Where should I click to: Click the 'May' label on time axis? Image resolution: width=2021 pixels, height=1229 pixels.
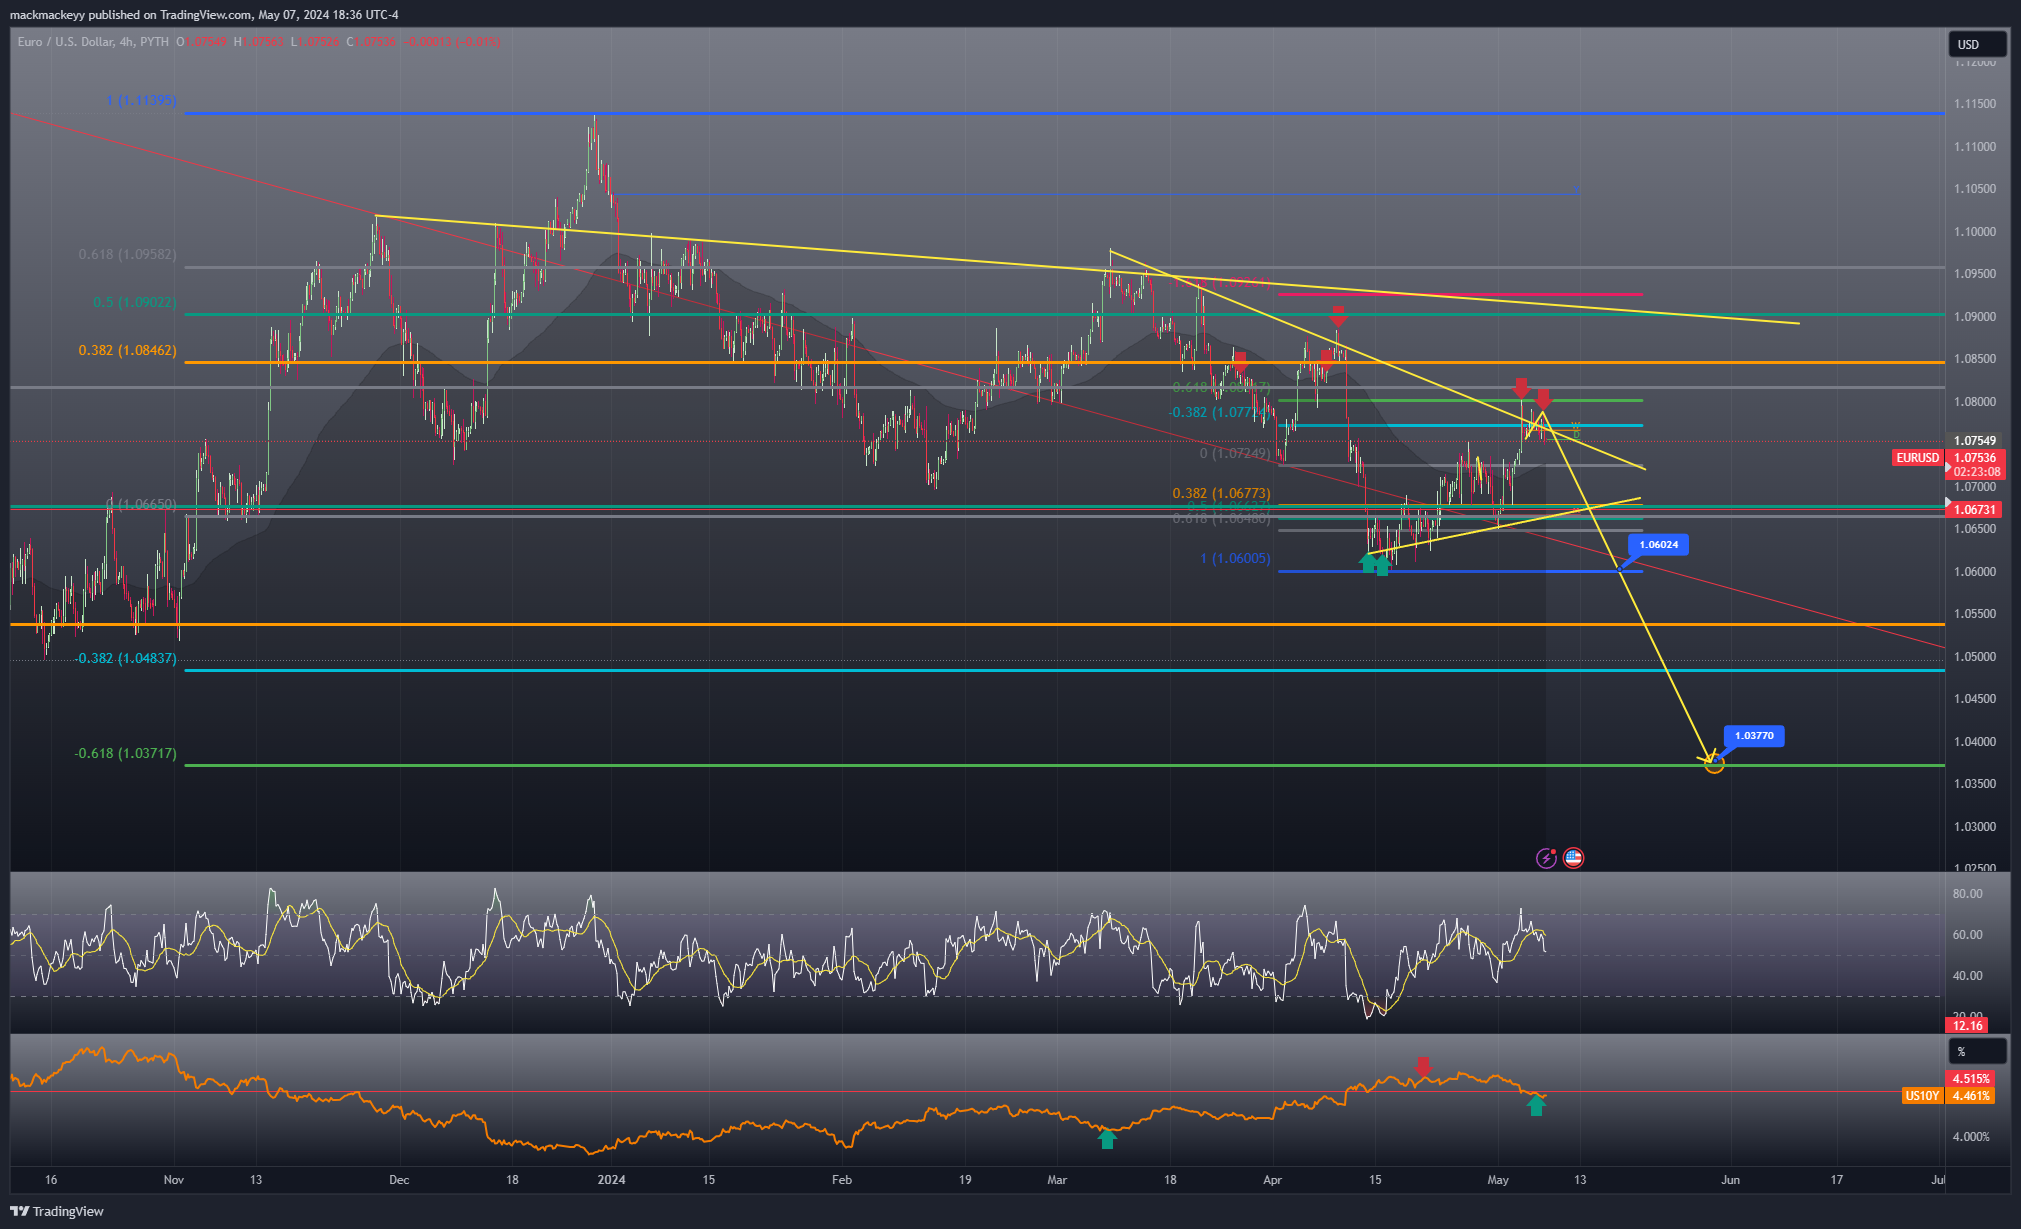point(1498,1180)
